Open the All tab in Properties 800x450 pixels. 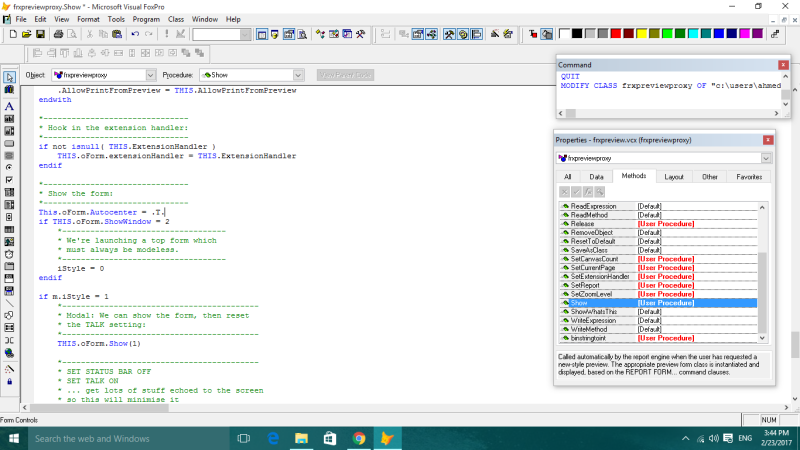coord(567,177)
